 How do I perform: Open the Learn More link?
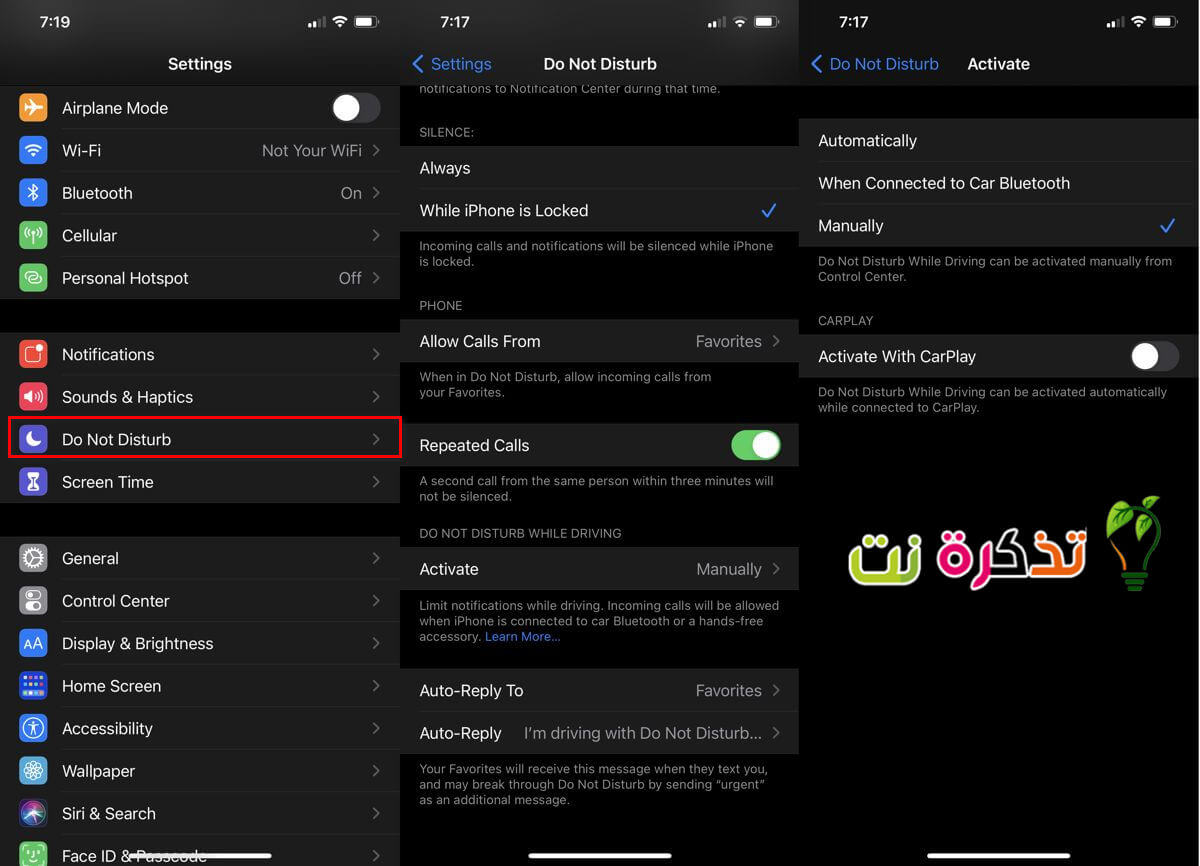click(522, 637)
